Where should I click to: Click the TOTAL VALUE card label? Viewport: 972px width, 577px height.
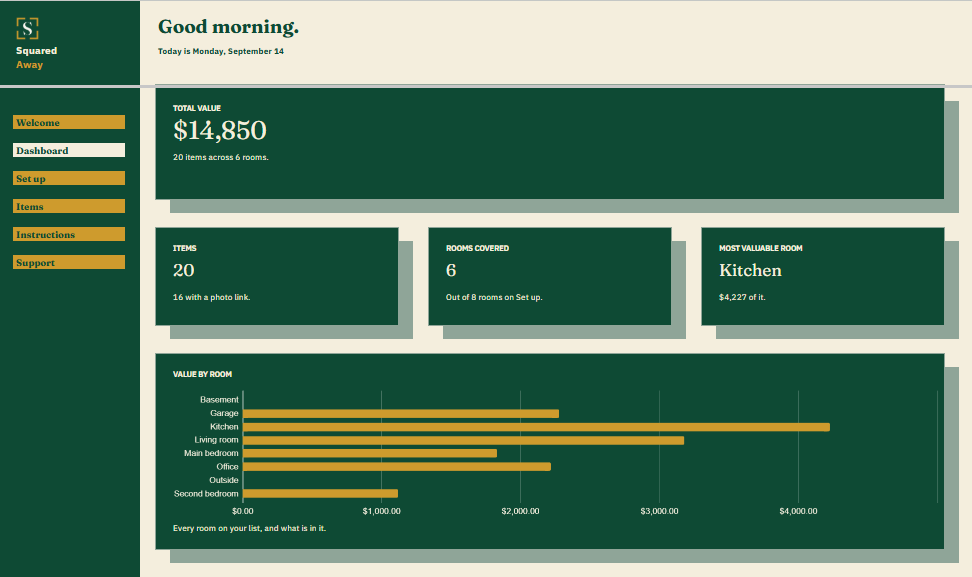tap(197, 108)
